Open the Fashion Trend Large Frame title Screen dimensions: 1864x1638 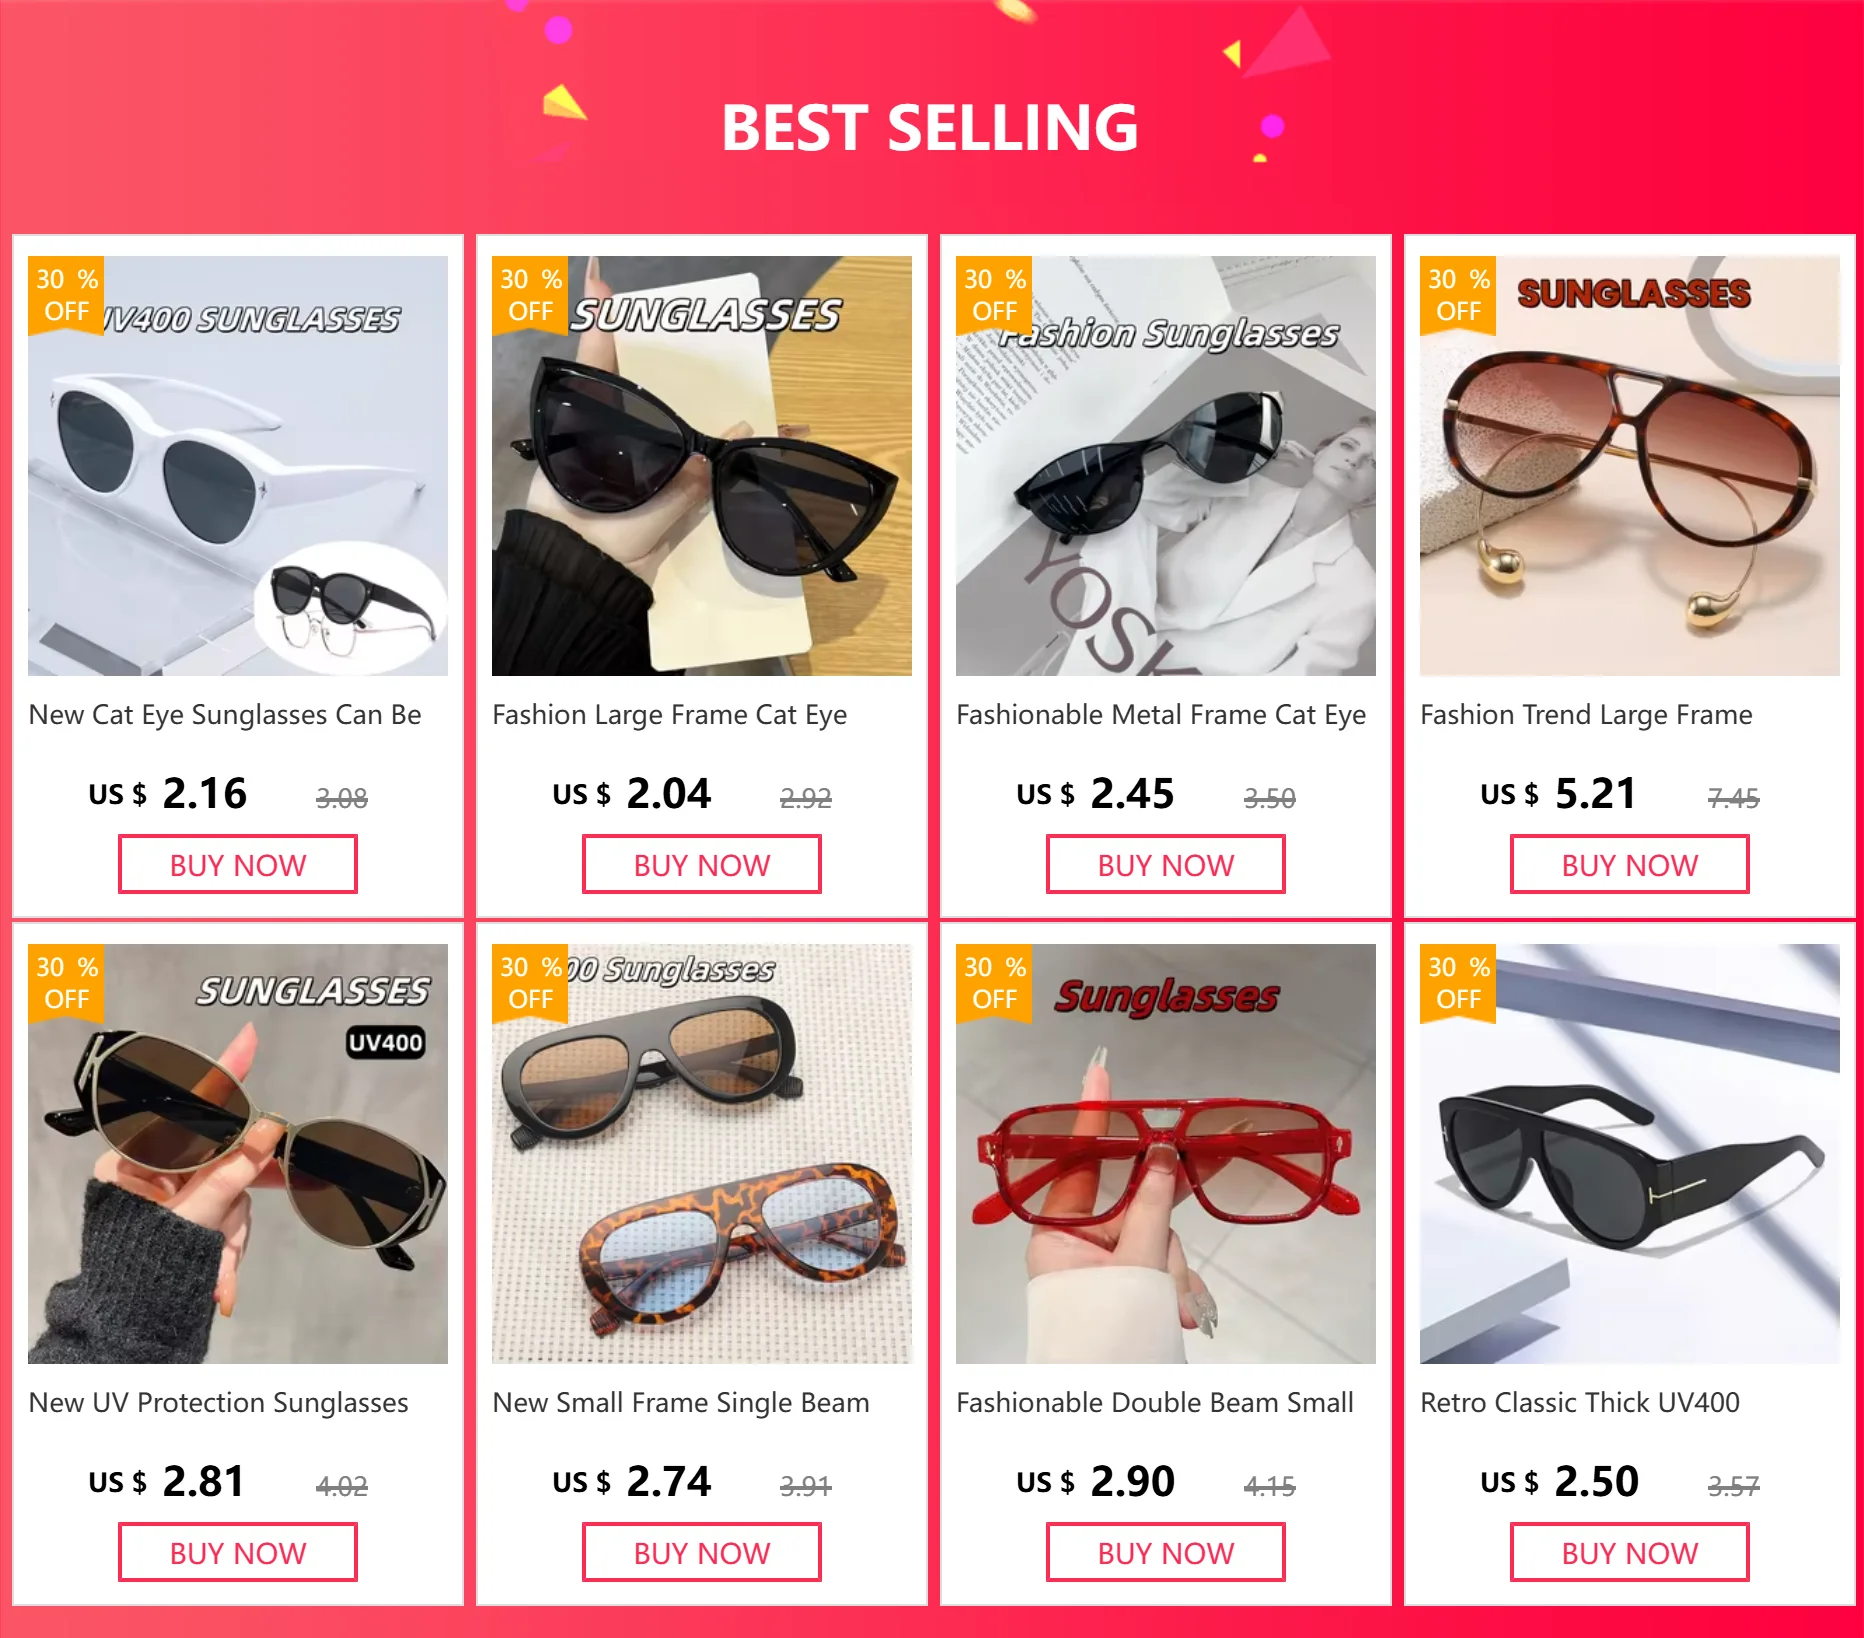(x=1586, y=715)
